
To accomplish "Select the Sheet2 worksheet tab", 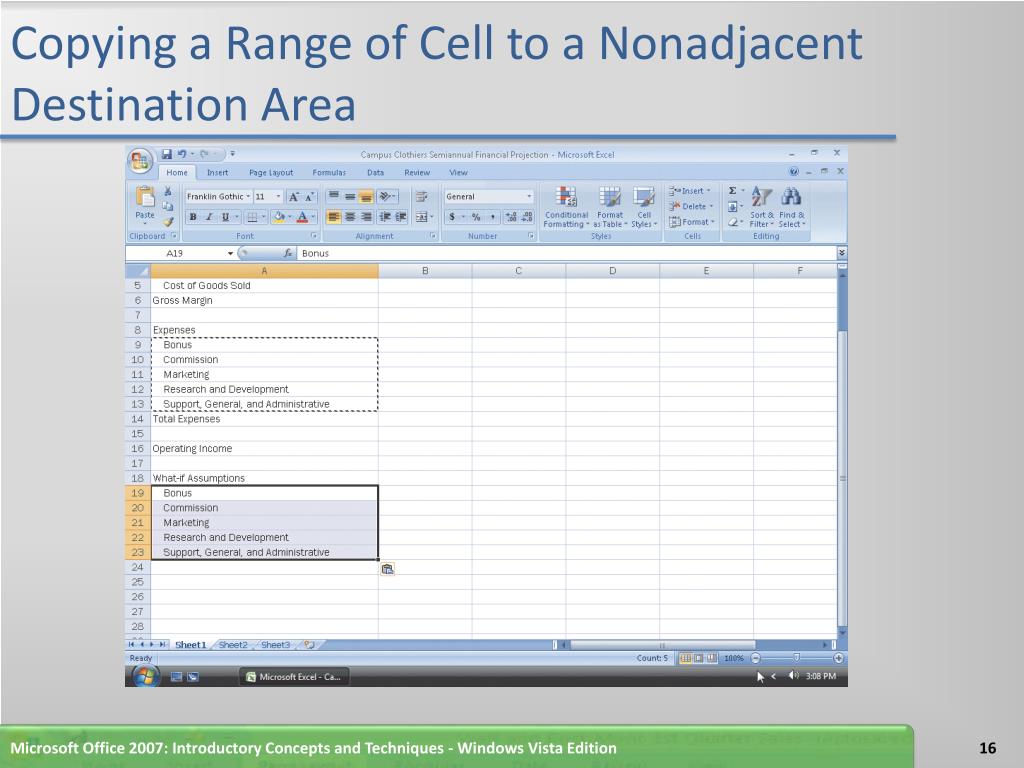I will point(233,645).
